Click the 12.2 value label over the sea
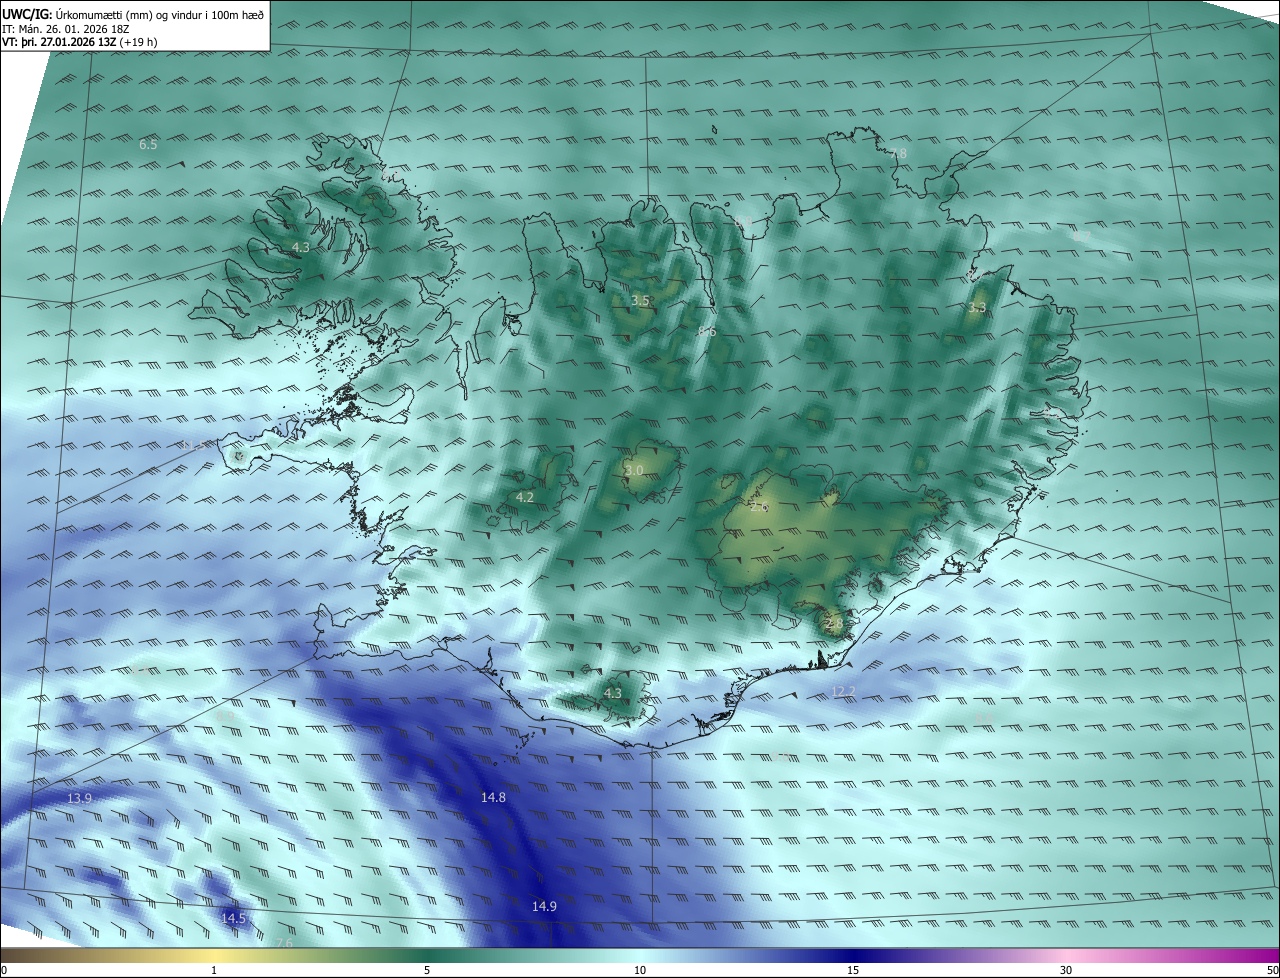Screen dimensions: 1280x978 pos(844,692)
